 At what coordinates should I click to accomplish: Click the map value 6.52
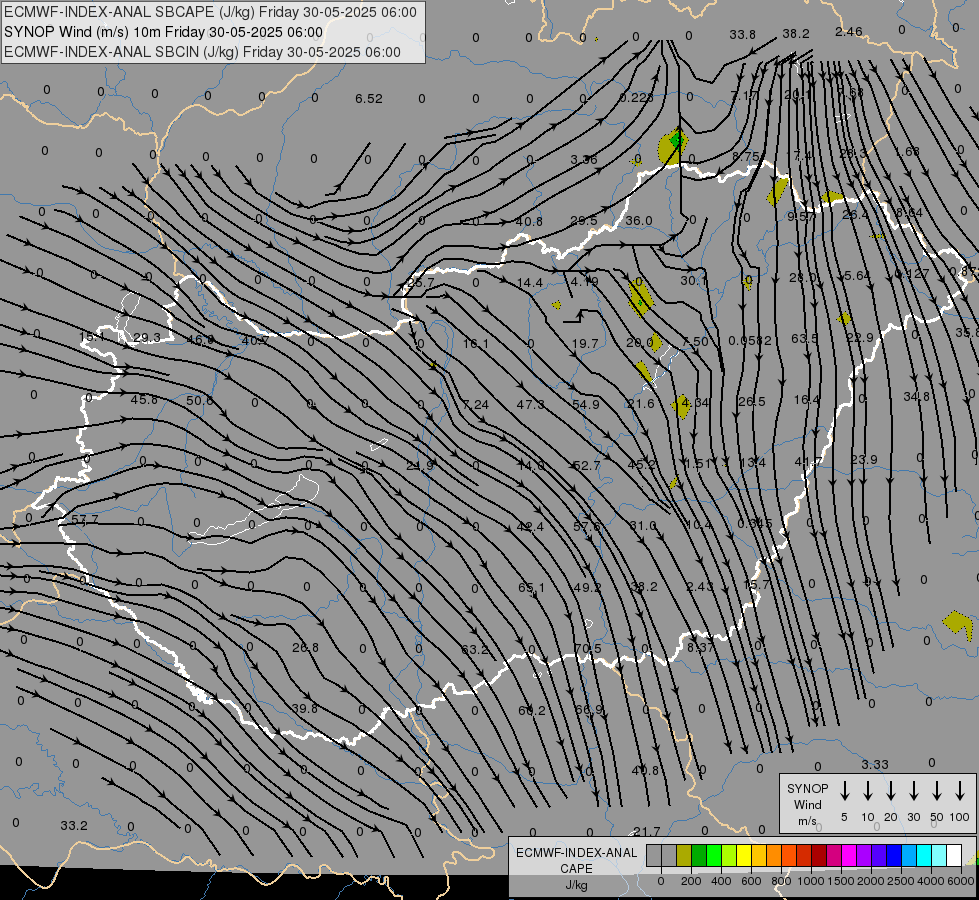pyautogui.click(x=368, y=99)
